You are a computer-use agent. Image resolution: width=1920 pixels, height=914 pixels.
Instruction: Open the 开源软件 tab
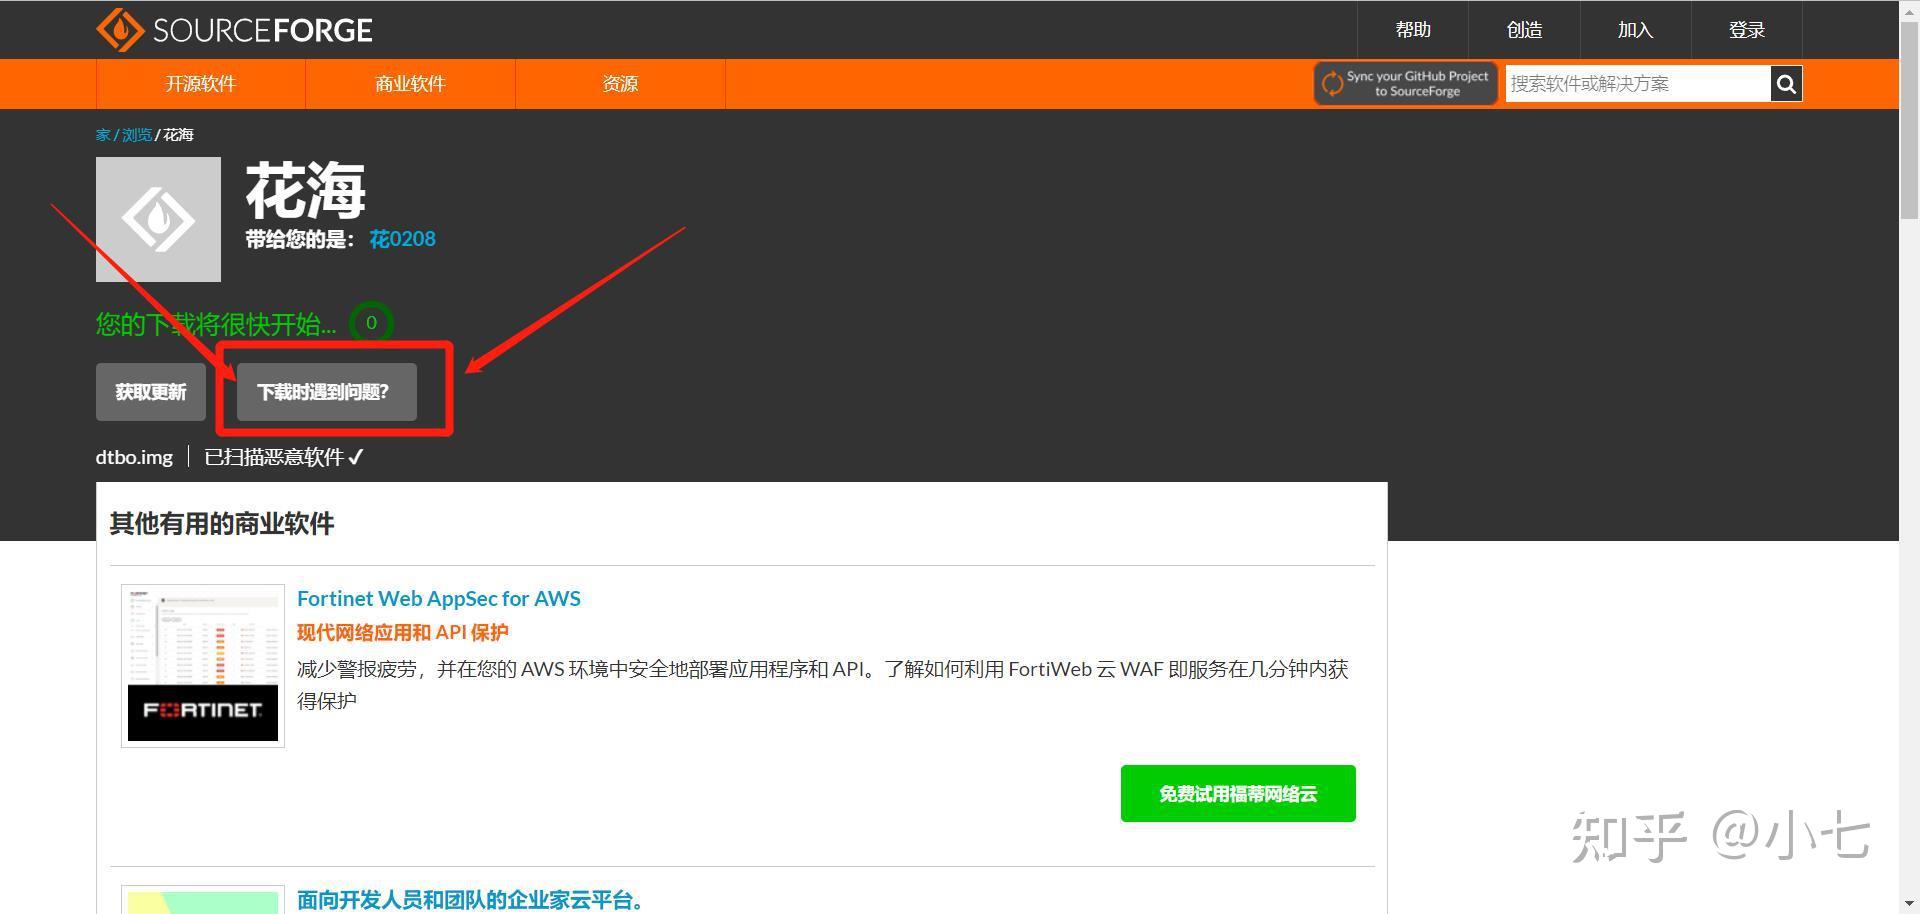pyautogui.click(x=201, y=84)
